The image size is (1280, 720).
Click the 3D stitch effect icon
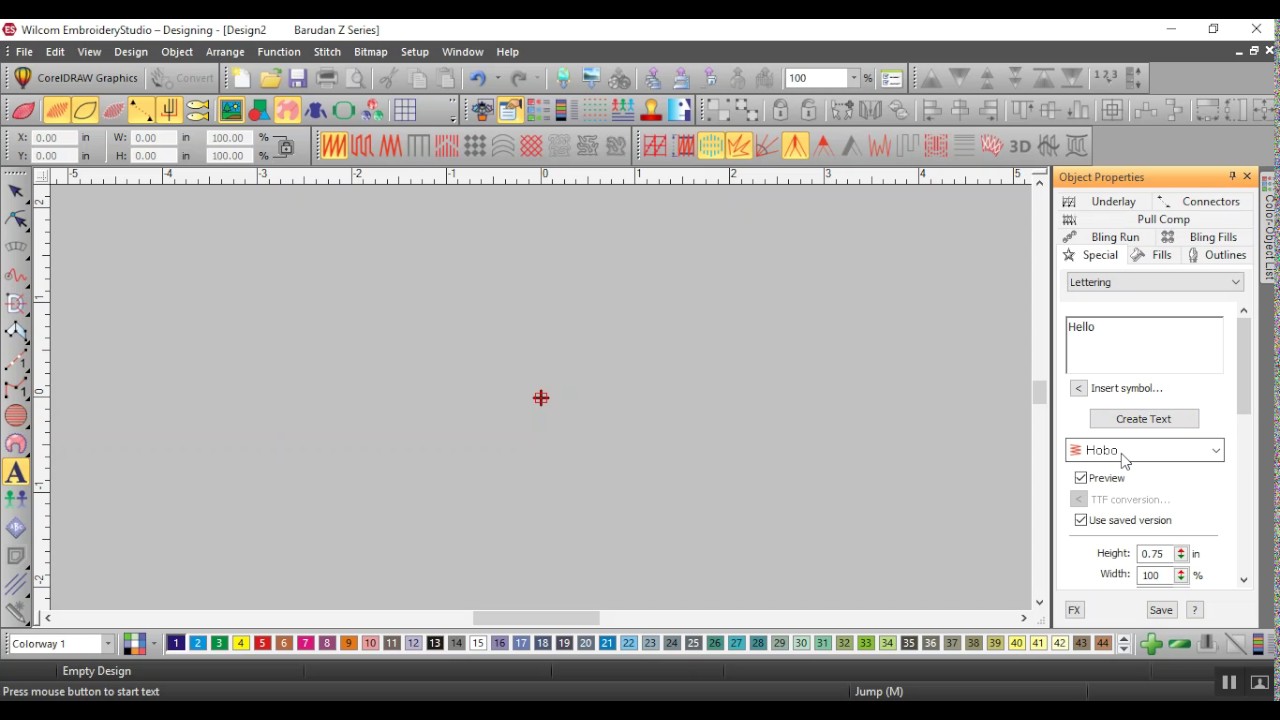pos(1020,146)
